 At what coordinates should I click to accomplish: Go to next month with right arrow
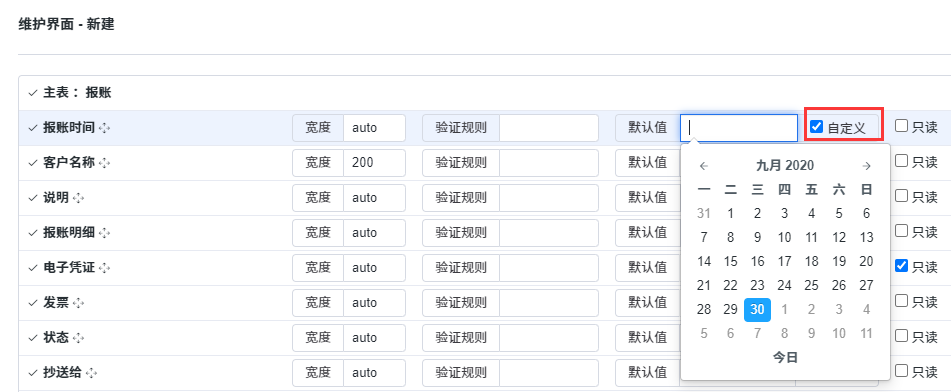point(867,166)
